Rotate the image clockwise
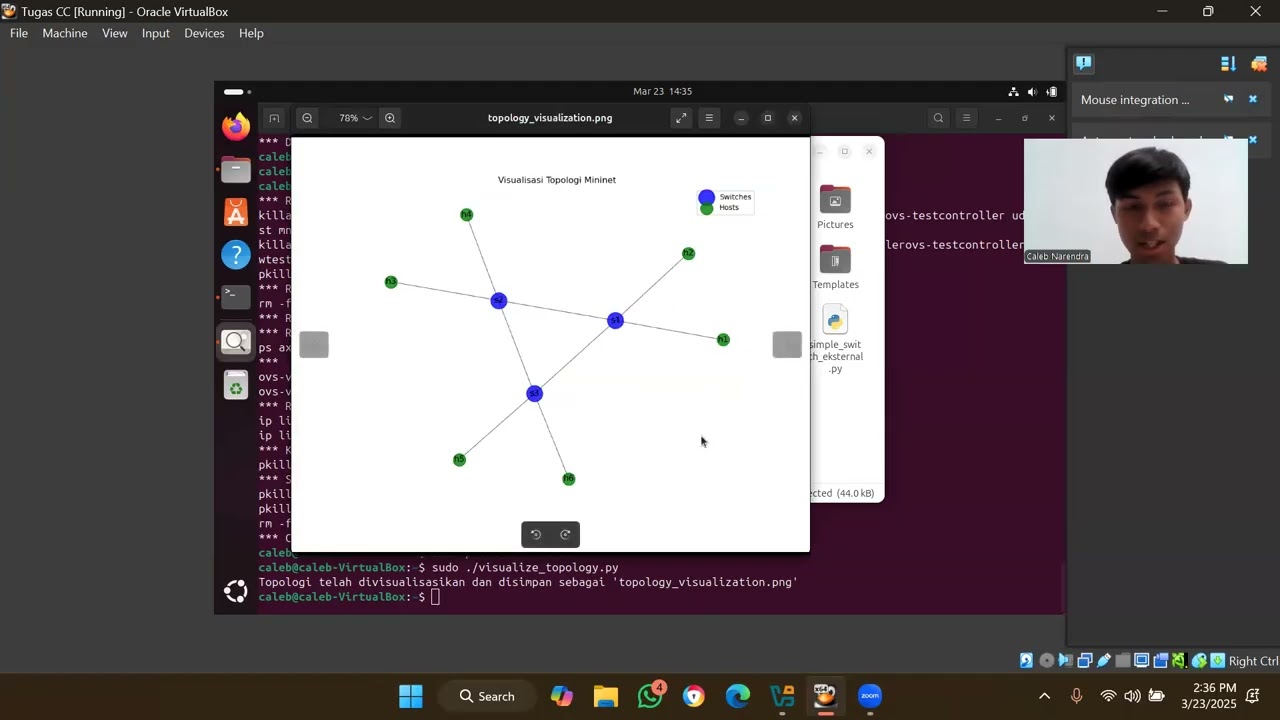This screenshot has width=1280, height=720. click(565, 535)
